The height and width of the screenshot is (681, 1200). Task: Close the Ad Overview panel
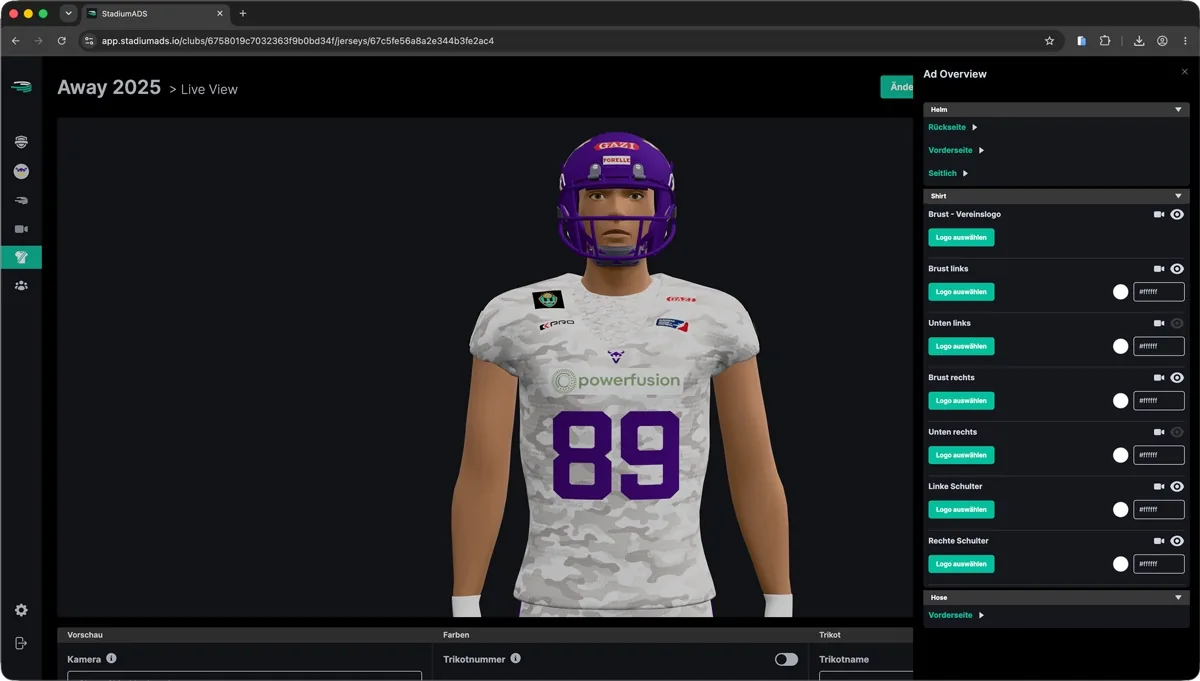pyautogui.click(x=1185, y=72)
